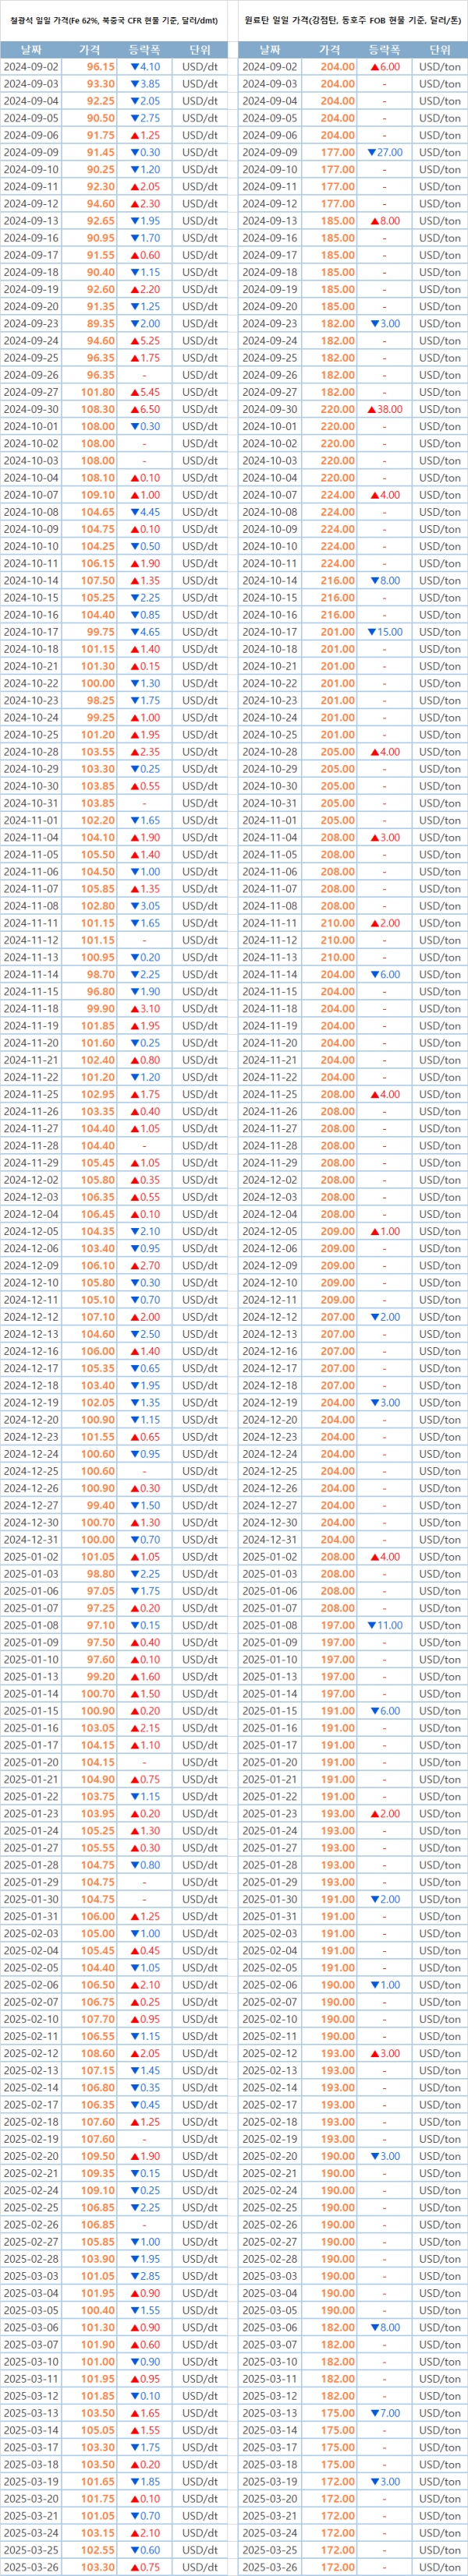Select the red up arrow next to 5.45

coord(134,392)
